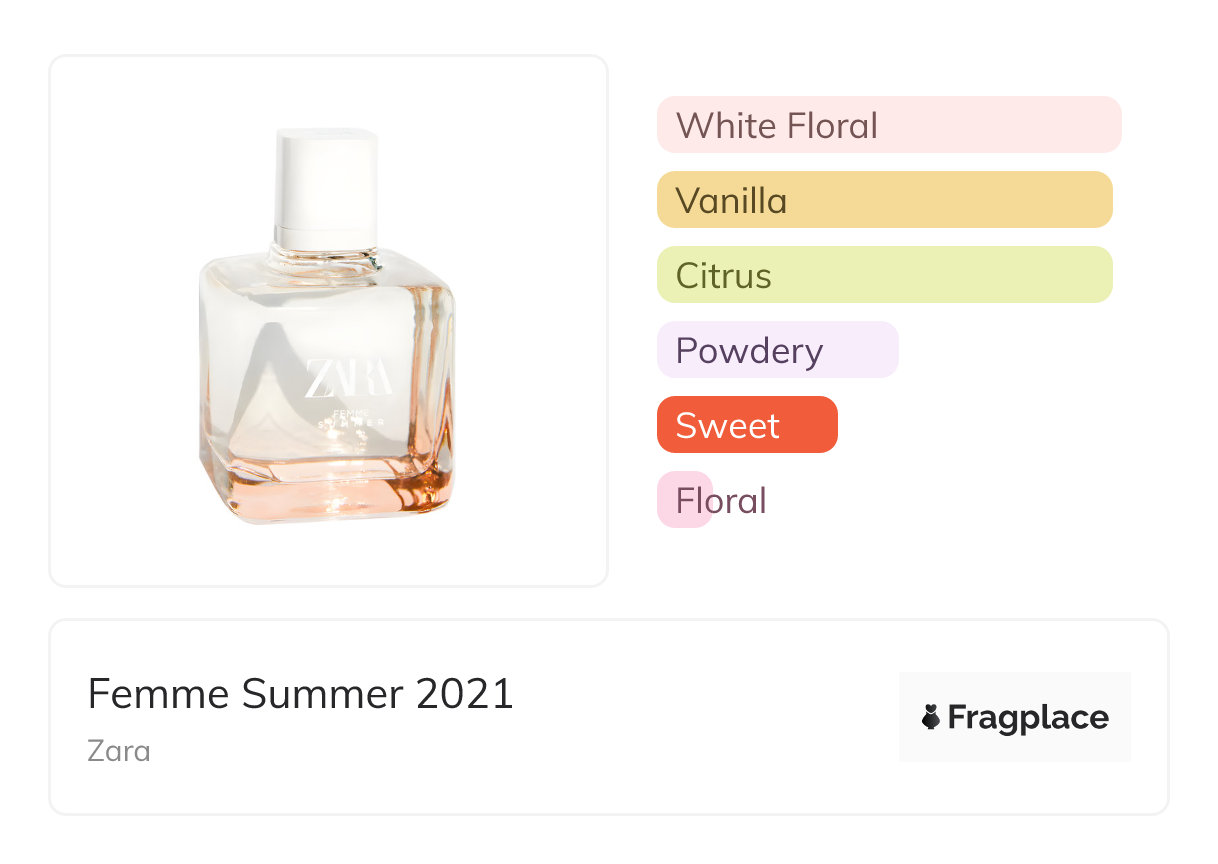Select the pink Floral accord bar
1218x864 pixels.
(x=685, y=500)
